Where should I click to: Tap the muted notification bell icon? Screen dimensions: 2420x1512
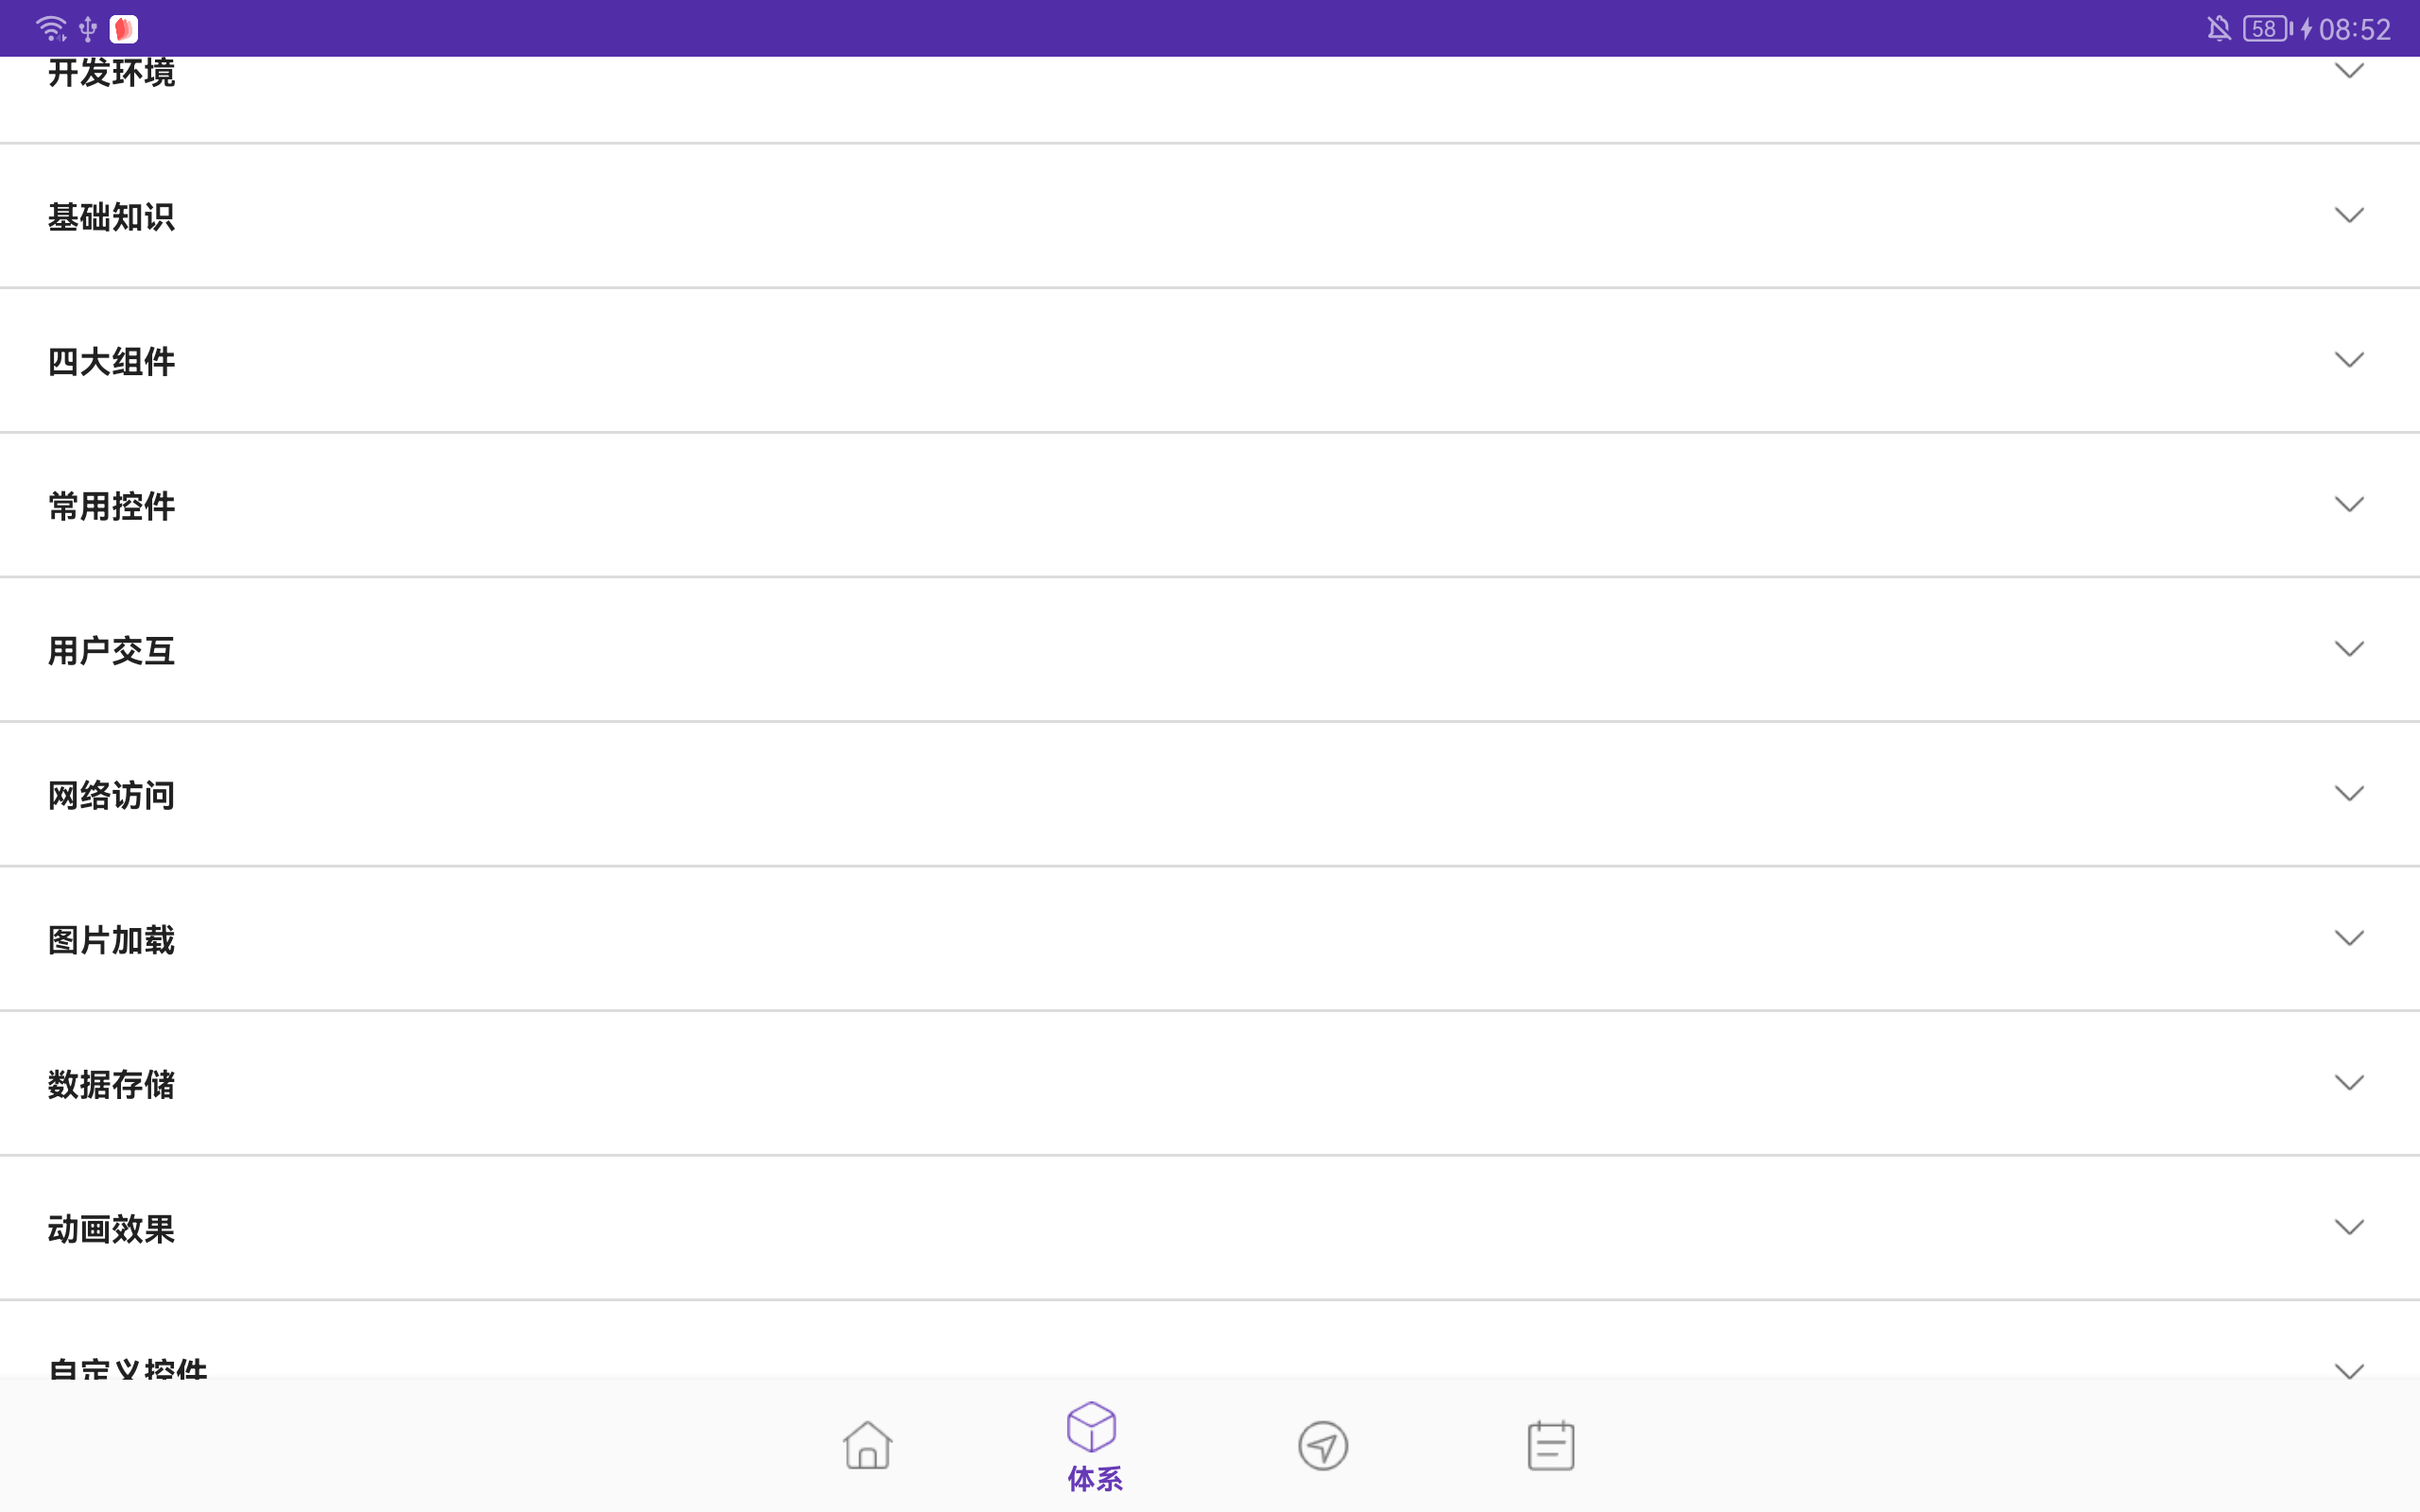(2219, 28)
